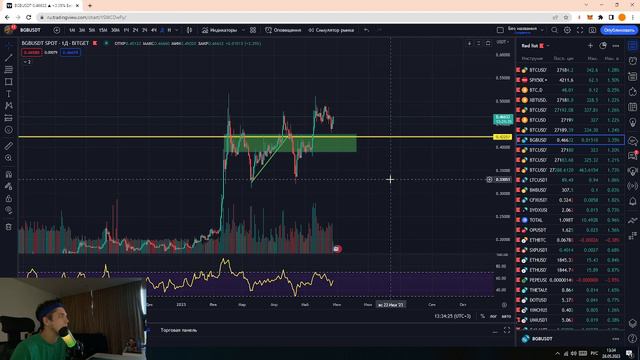Open chart settings gear
The image size is (640, 360).
pos(567,30)
